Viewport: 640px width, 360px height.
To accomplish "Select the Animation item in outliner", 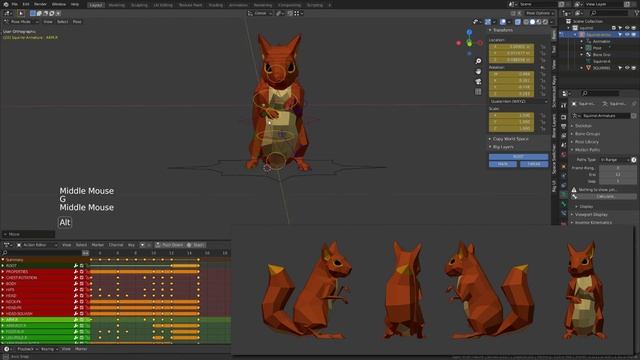I will [x=602, y=41].
